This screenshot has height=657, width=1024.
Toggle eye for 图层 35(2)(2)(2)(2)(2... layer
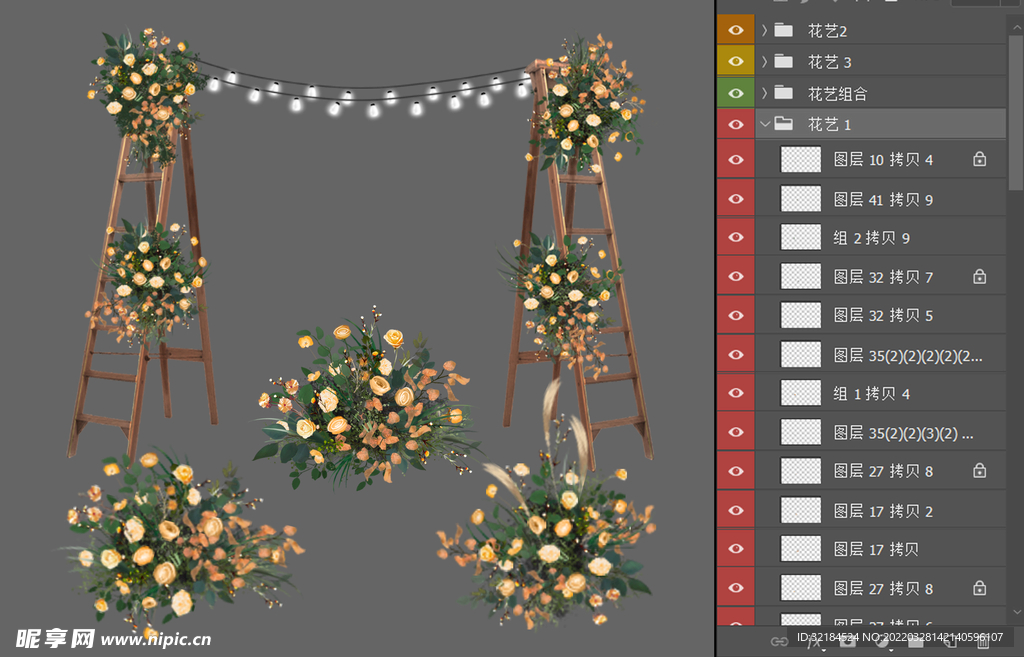click(735, 354)
